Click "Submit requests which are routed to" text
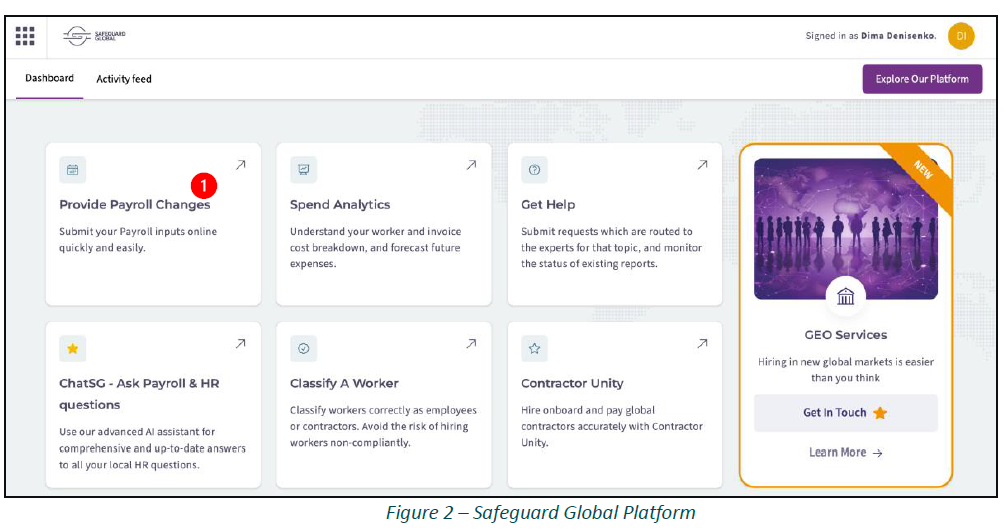Image resolution: width=1006 pixels, height=531 pixels. tap(607, 232)
